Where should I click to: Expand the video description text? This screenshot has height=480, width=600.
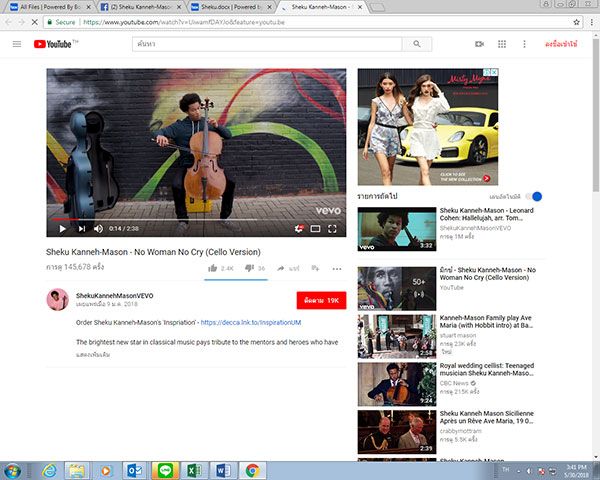93,355
